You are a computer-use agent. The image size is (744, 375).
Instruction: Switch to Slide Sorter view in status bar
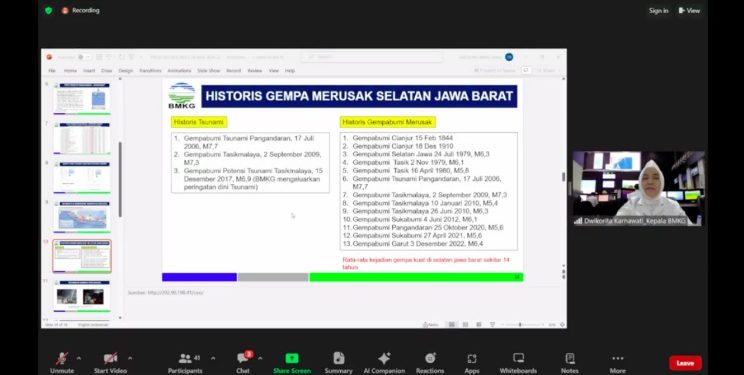(465, 325)
